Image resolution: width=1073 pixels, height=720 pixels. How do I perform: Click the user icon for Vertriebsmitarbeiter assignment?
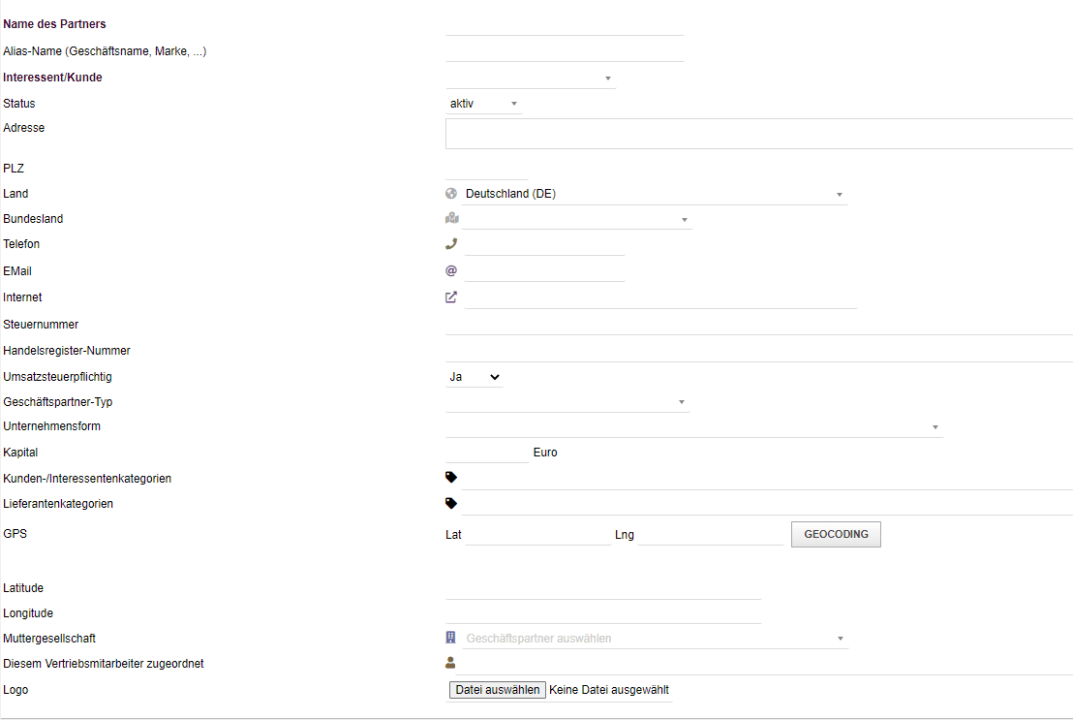tap(451, 662)
